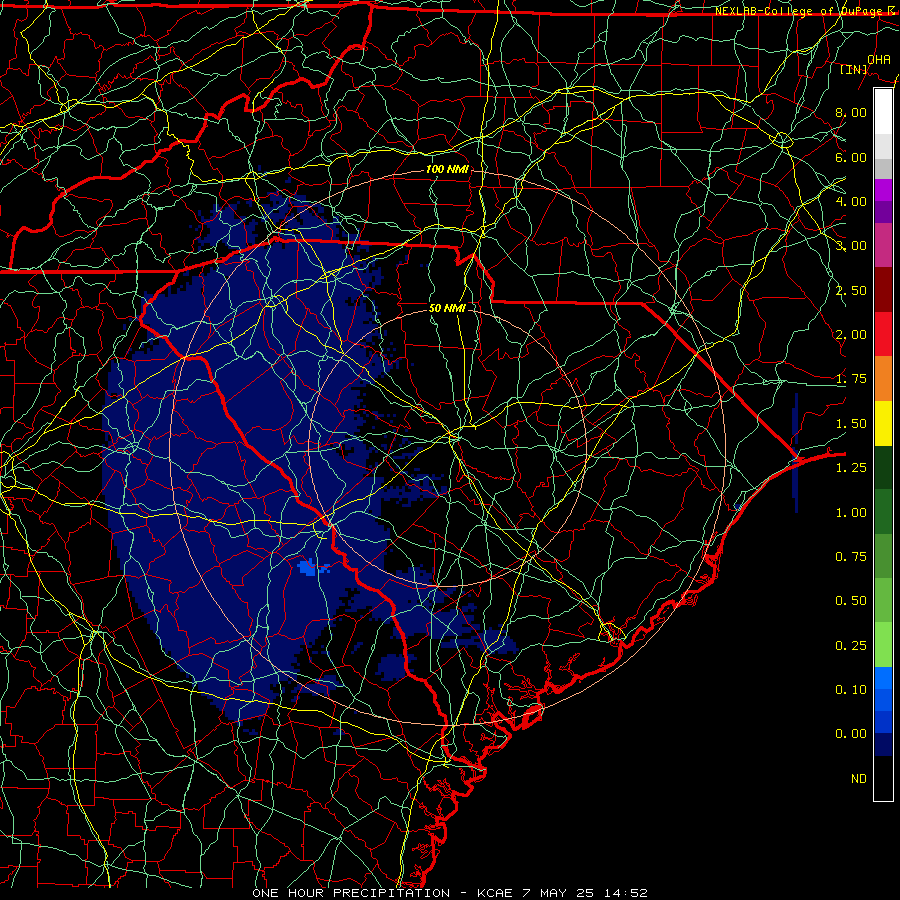Click the 4.00 legend label
Screen dimensions: 900x900
851,201
